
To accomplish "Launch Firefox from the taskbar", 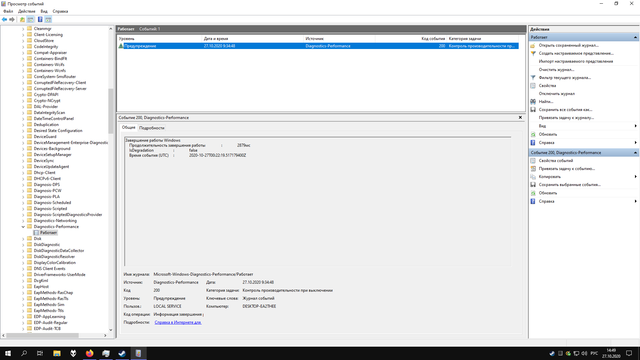I will tap(89, 353).
